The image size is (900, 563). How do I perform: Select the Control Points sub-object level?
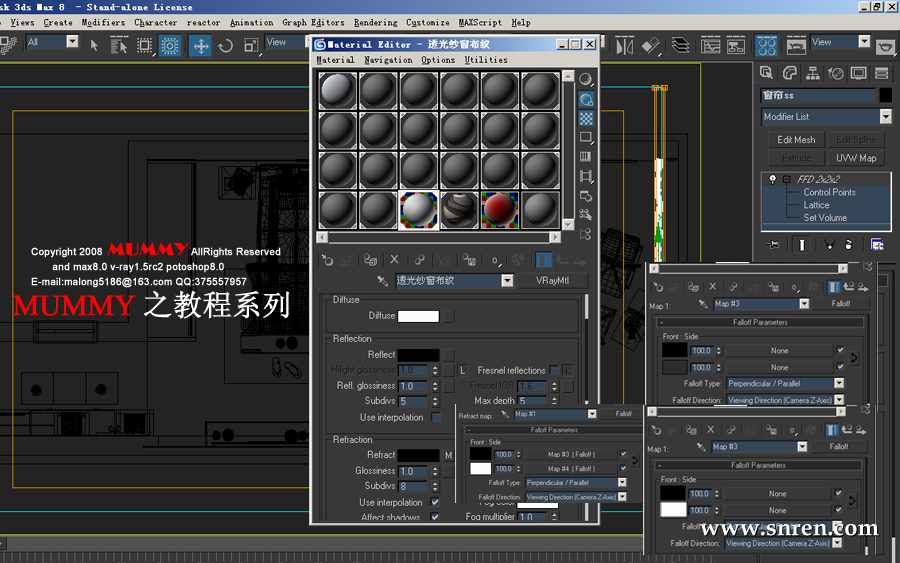coord(829,192)
